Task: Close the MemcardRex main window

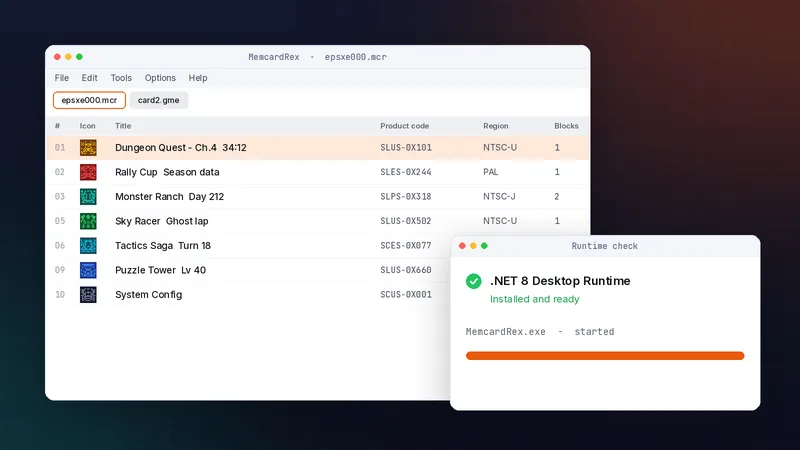Action: click(57, 57)
